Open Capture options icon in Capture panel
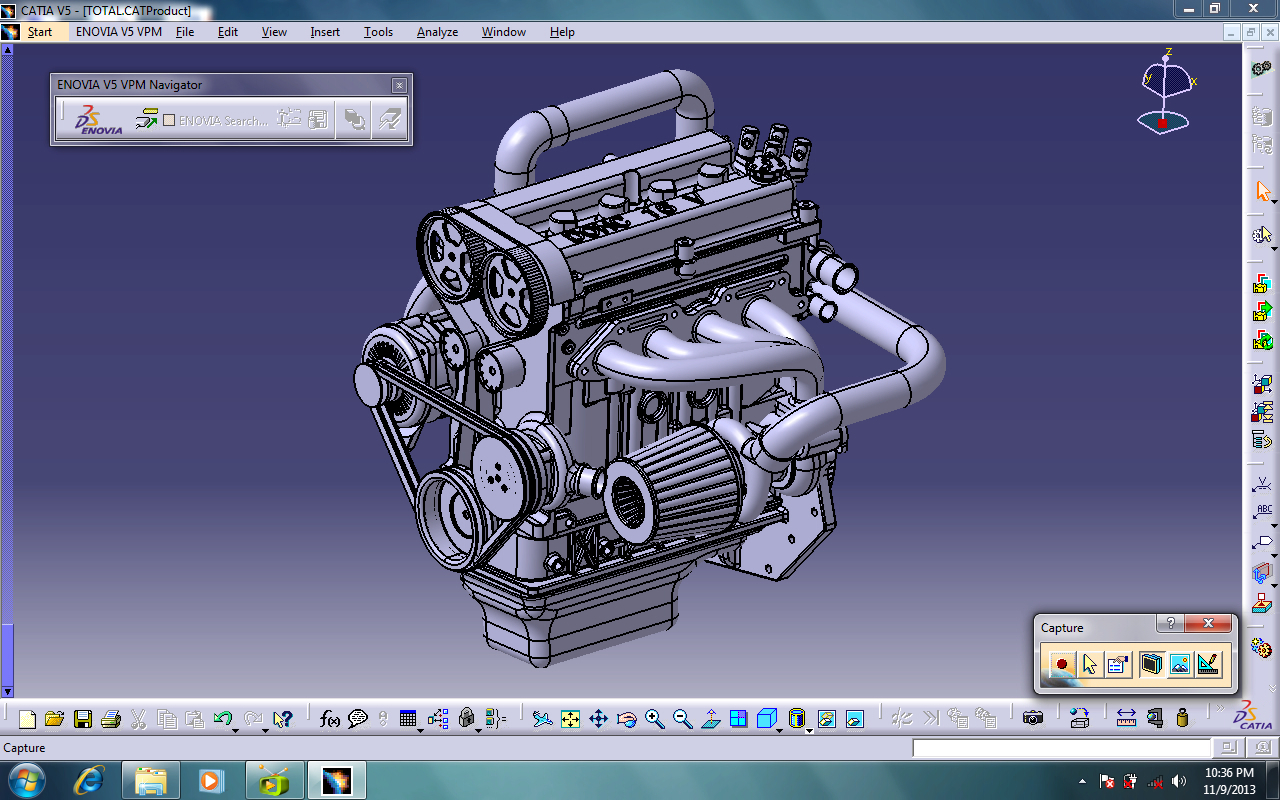 tap(1118, 663)
